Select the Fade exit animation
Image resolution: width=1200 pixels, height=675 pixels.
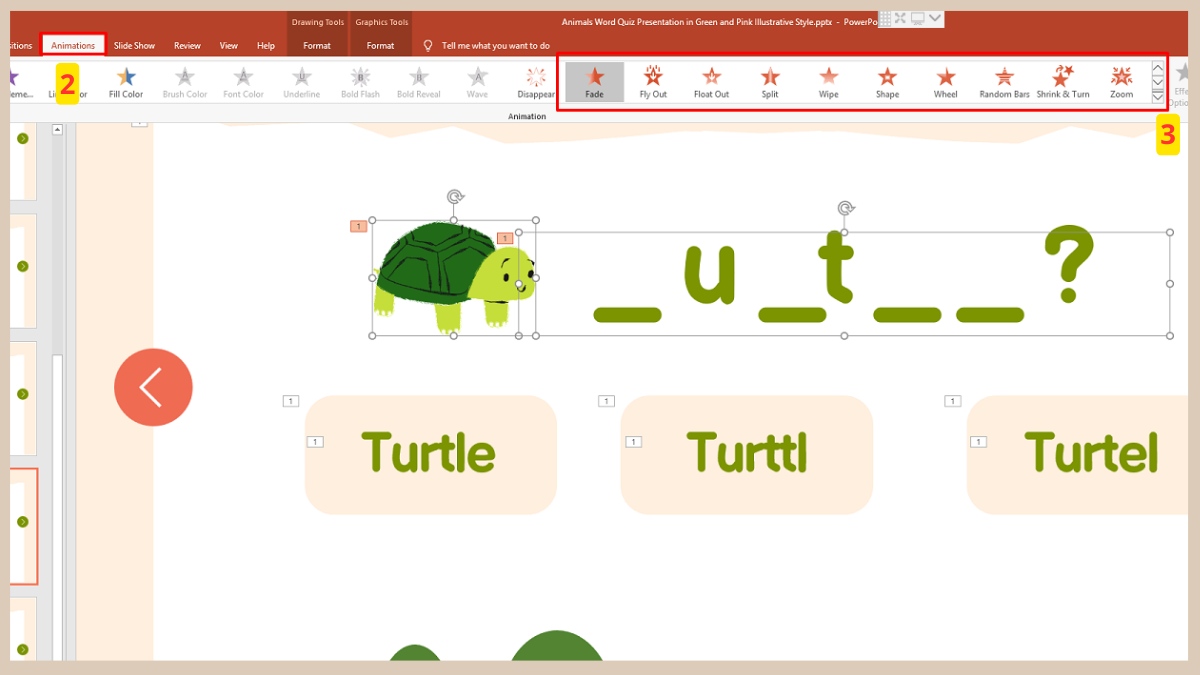(x=594, y=81)
